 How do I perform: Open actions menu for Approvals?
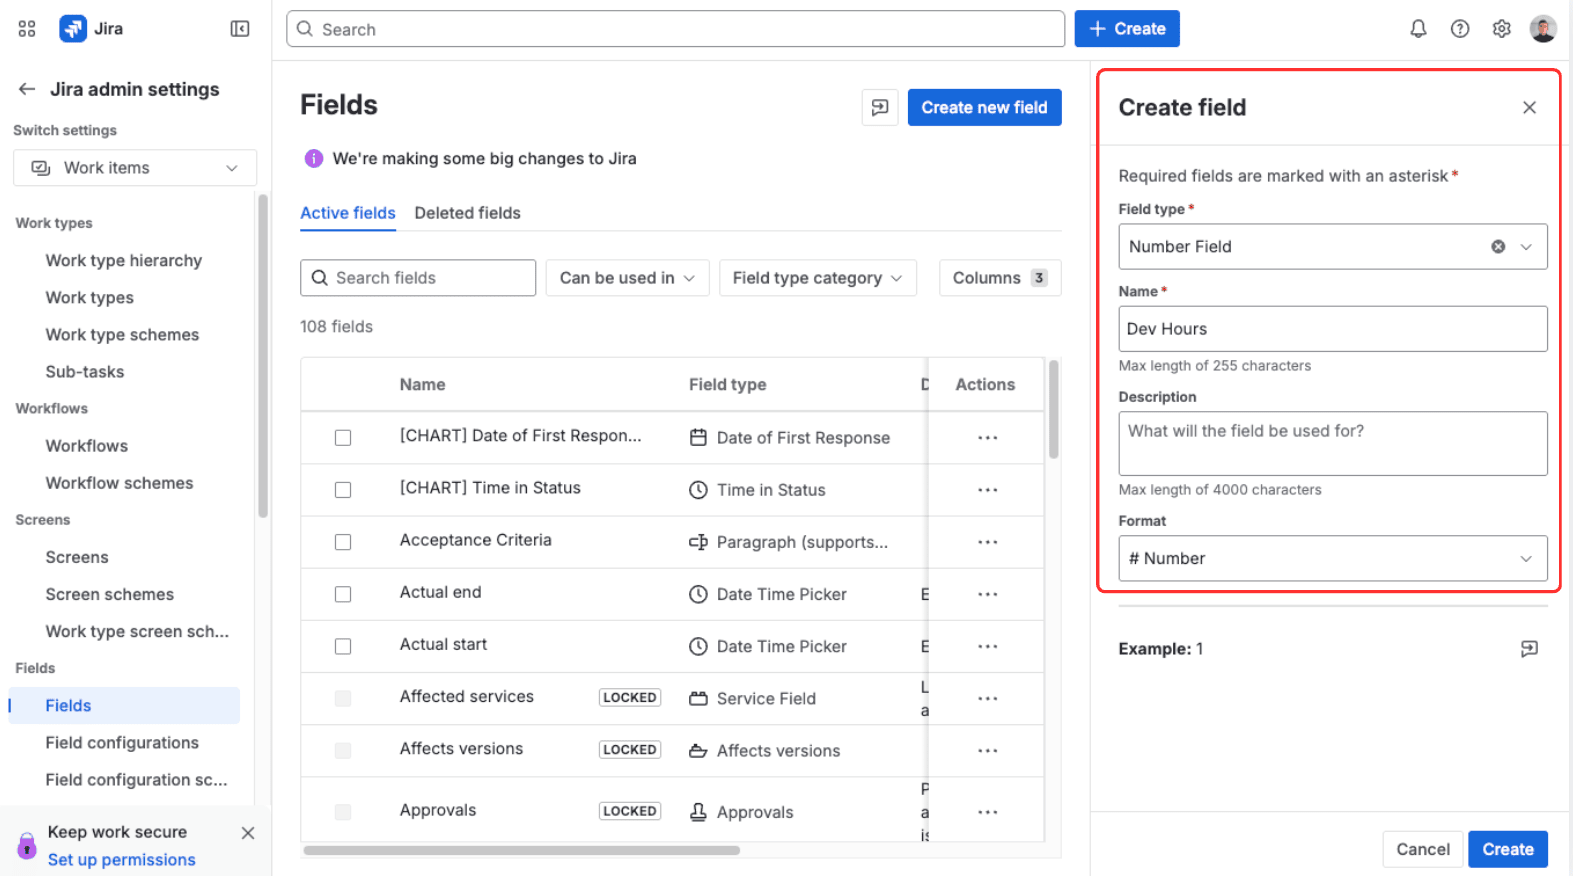click(x=988, y=812)
